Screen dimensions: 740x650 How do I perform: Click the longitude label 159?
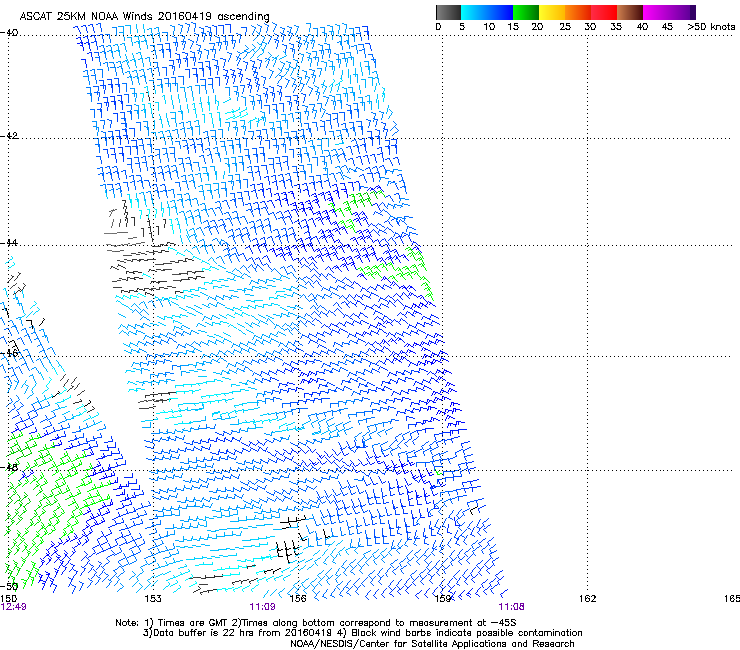[x=443, y=599]
